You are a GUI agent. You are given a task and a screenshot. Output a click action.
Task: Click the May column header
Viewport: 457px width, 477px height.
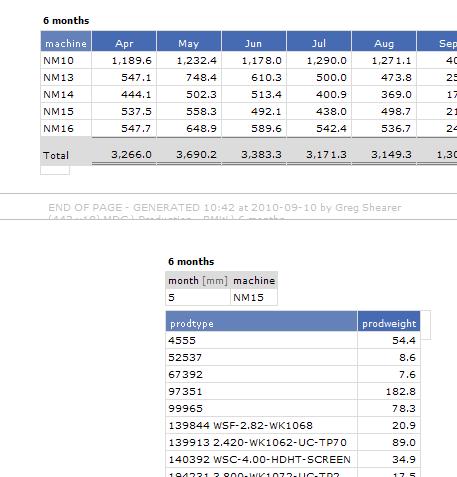(189, 42)
